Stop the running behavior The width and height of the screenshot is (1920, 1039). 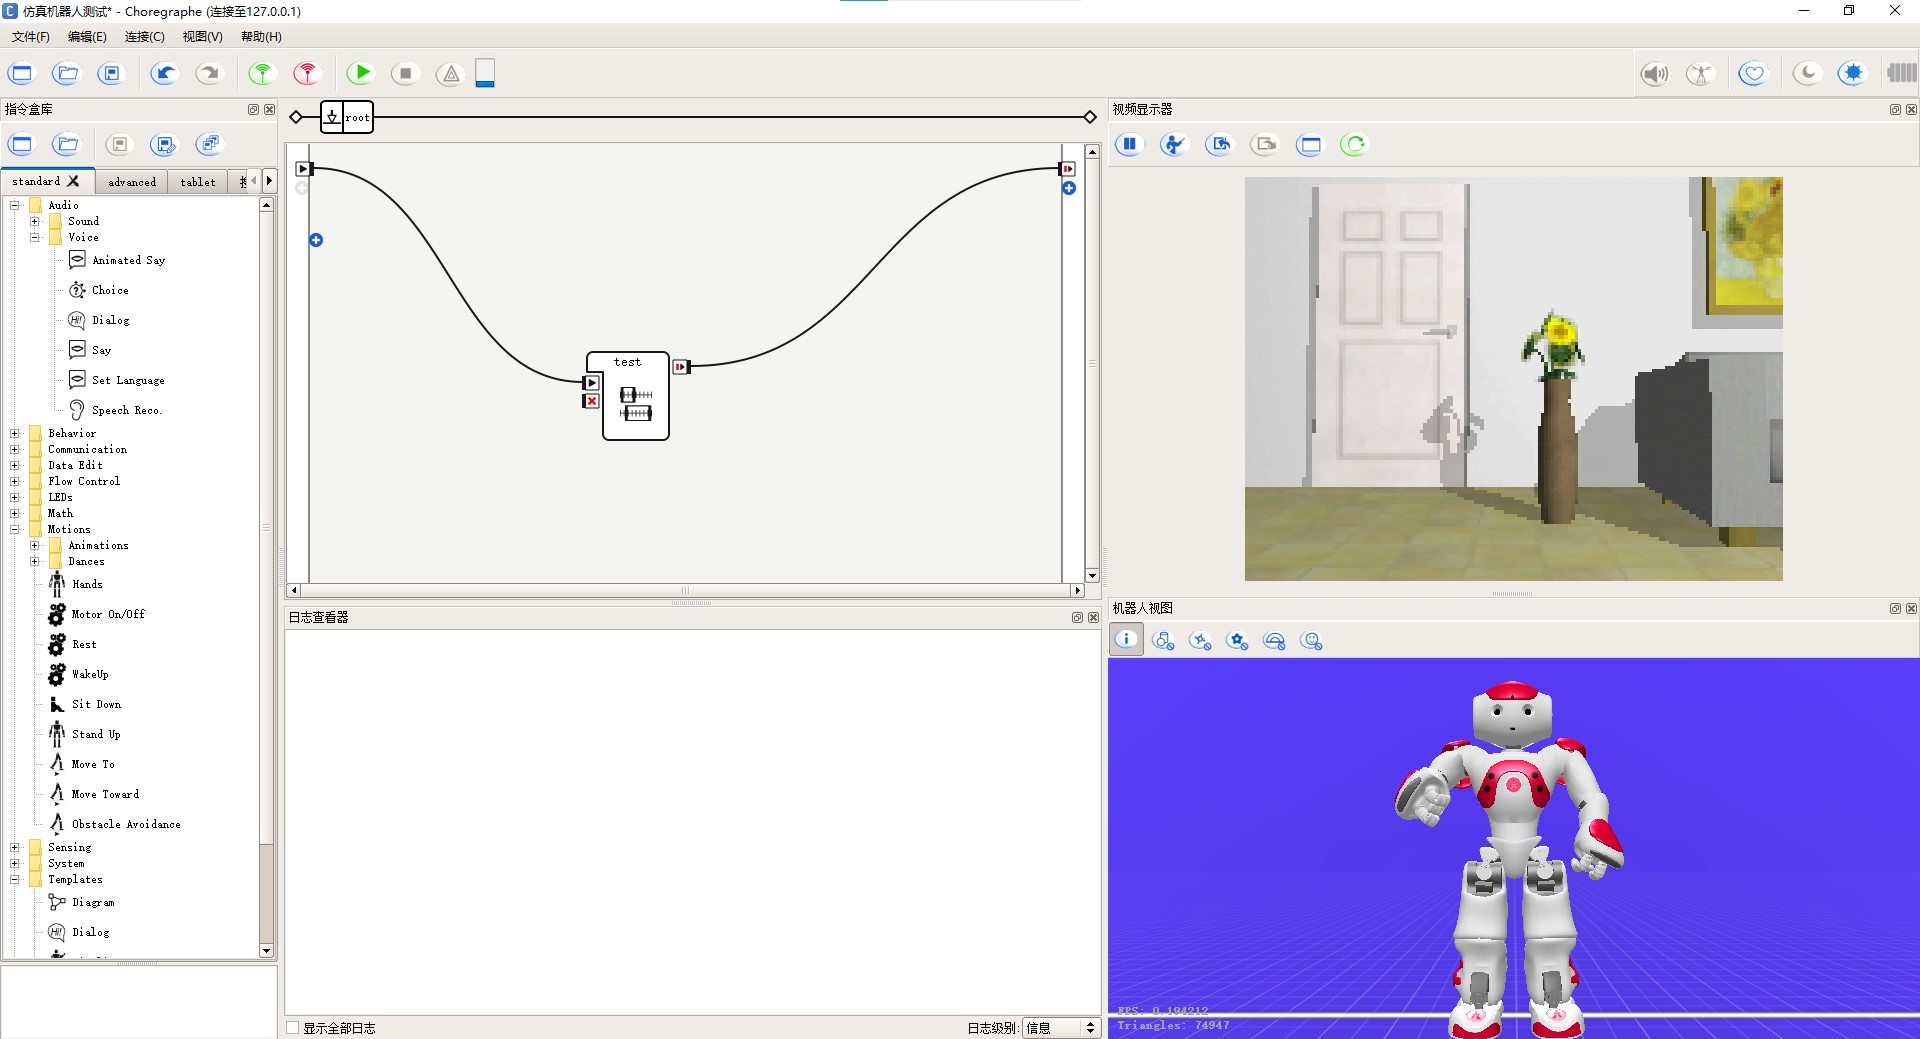point(404,73)
